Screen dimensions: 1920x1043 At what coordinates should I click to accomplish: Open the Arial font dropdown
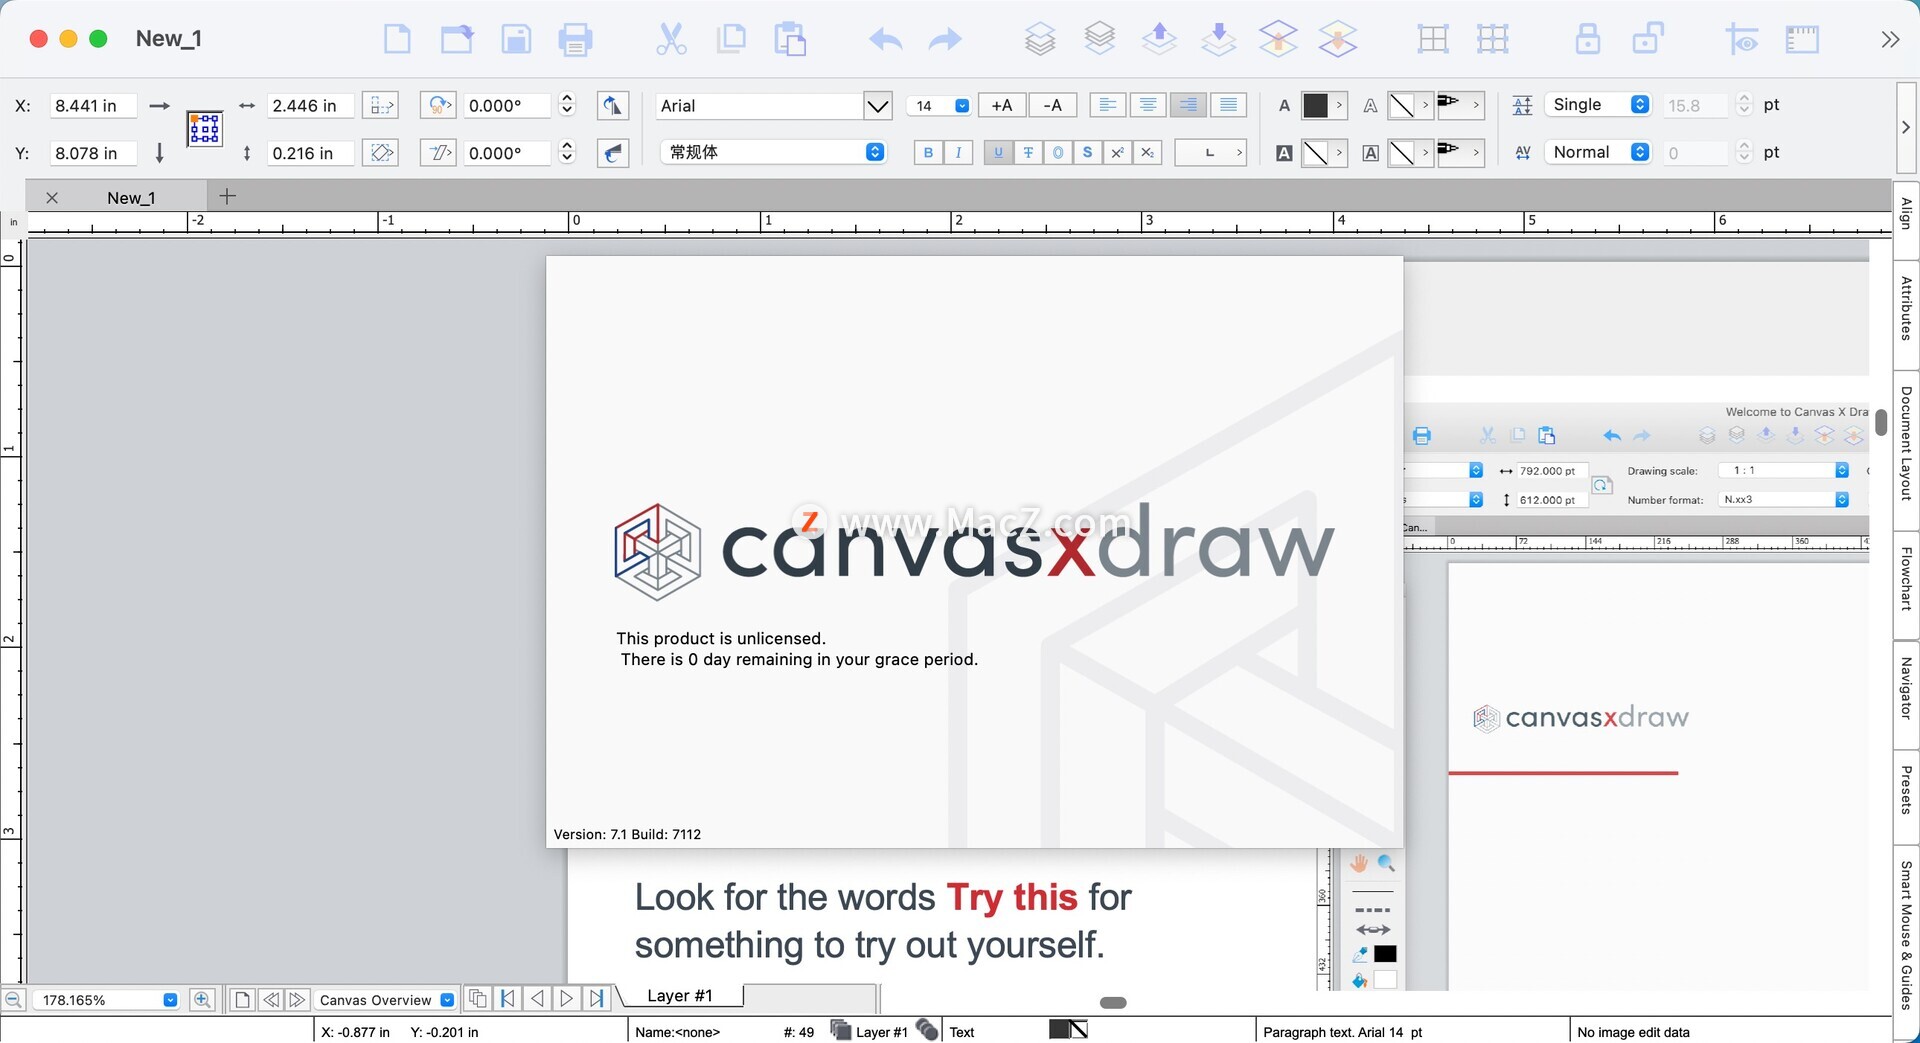pyautogui.click(x=877, y=105)
